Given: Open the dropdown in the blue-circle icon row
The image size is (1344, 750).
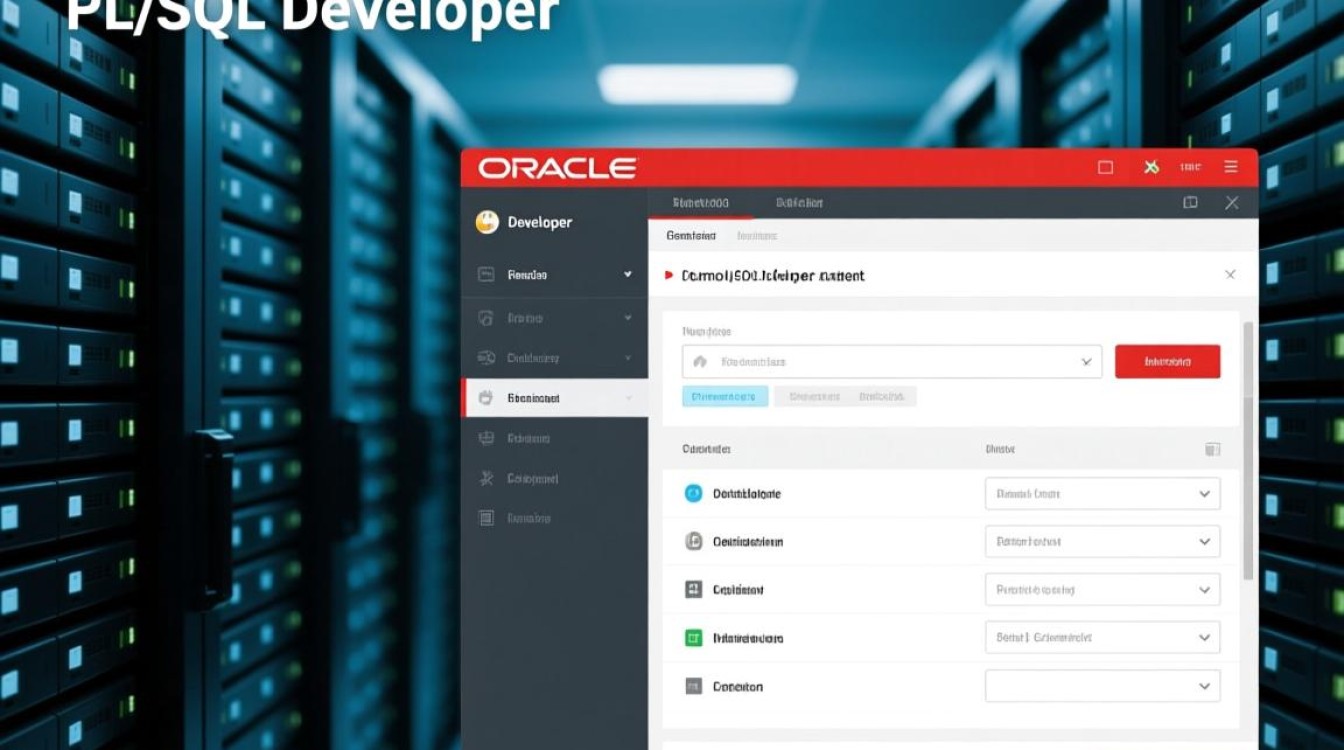Looking at the screenshot, I should click(x=1103, y=493).
